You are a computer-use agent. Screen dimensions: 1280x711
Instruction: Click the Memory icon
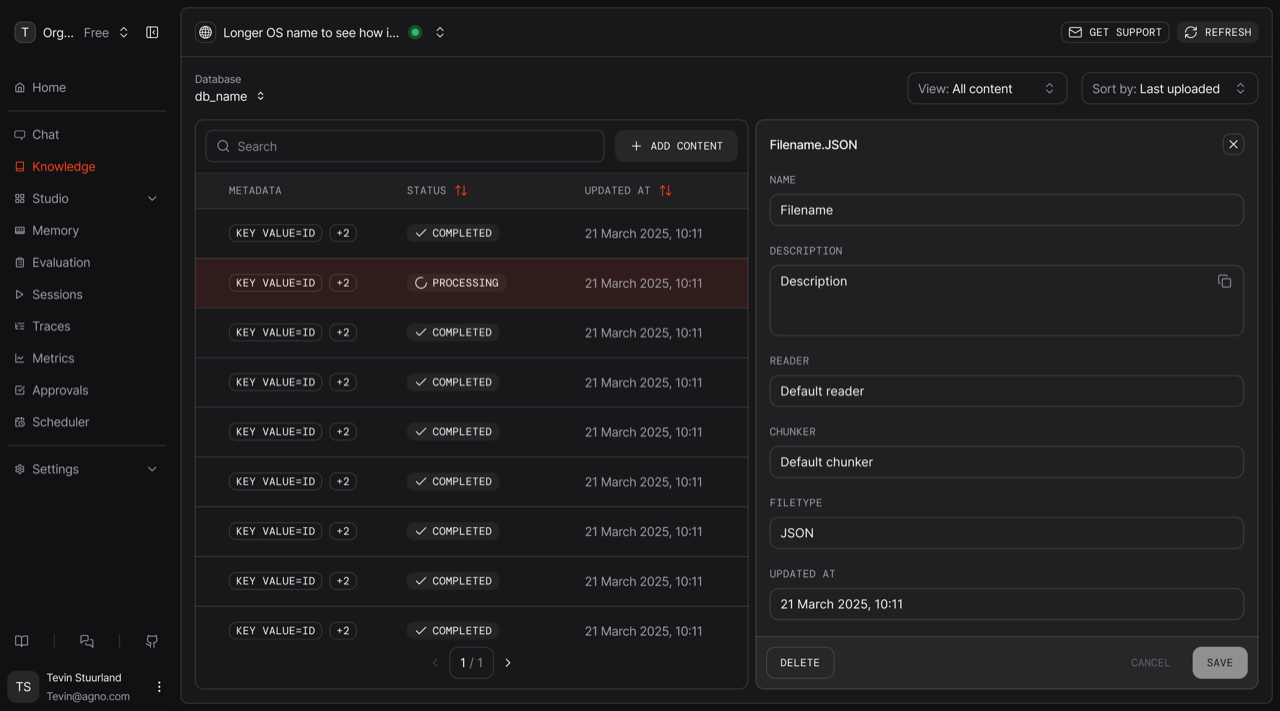coord(20,231)
